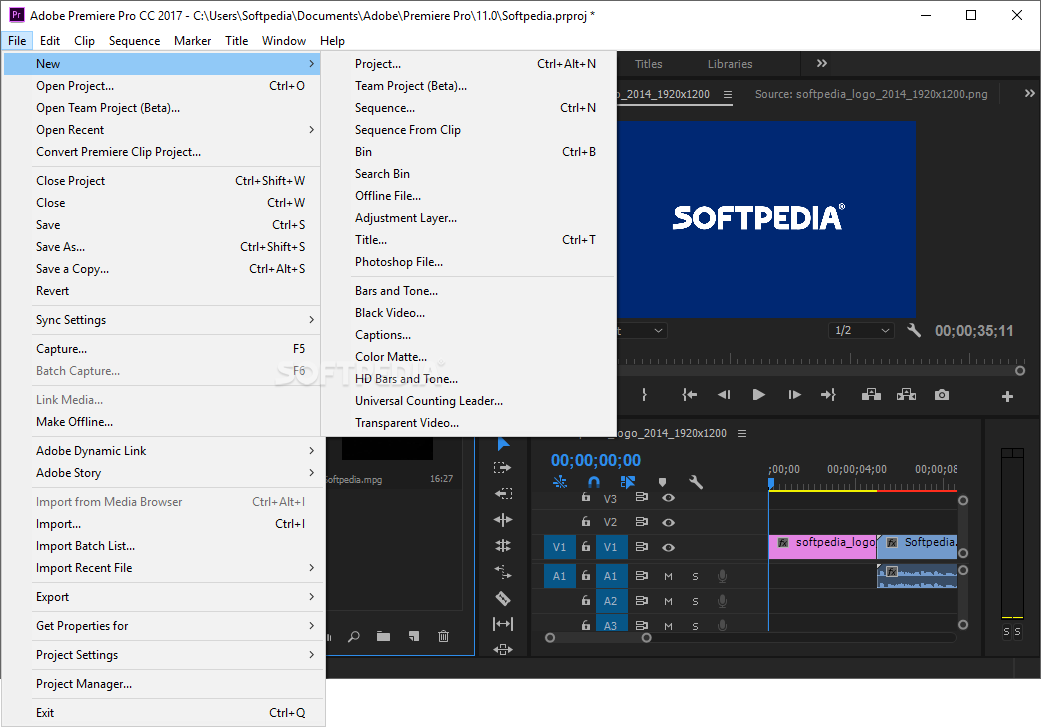Toggle Linked Selection in the timeline

(x=627, y=482)
